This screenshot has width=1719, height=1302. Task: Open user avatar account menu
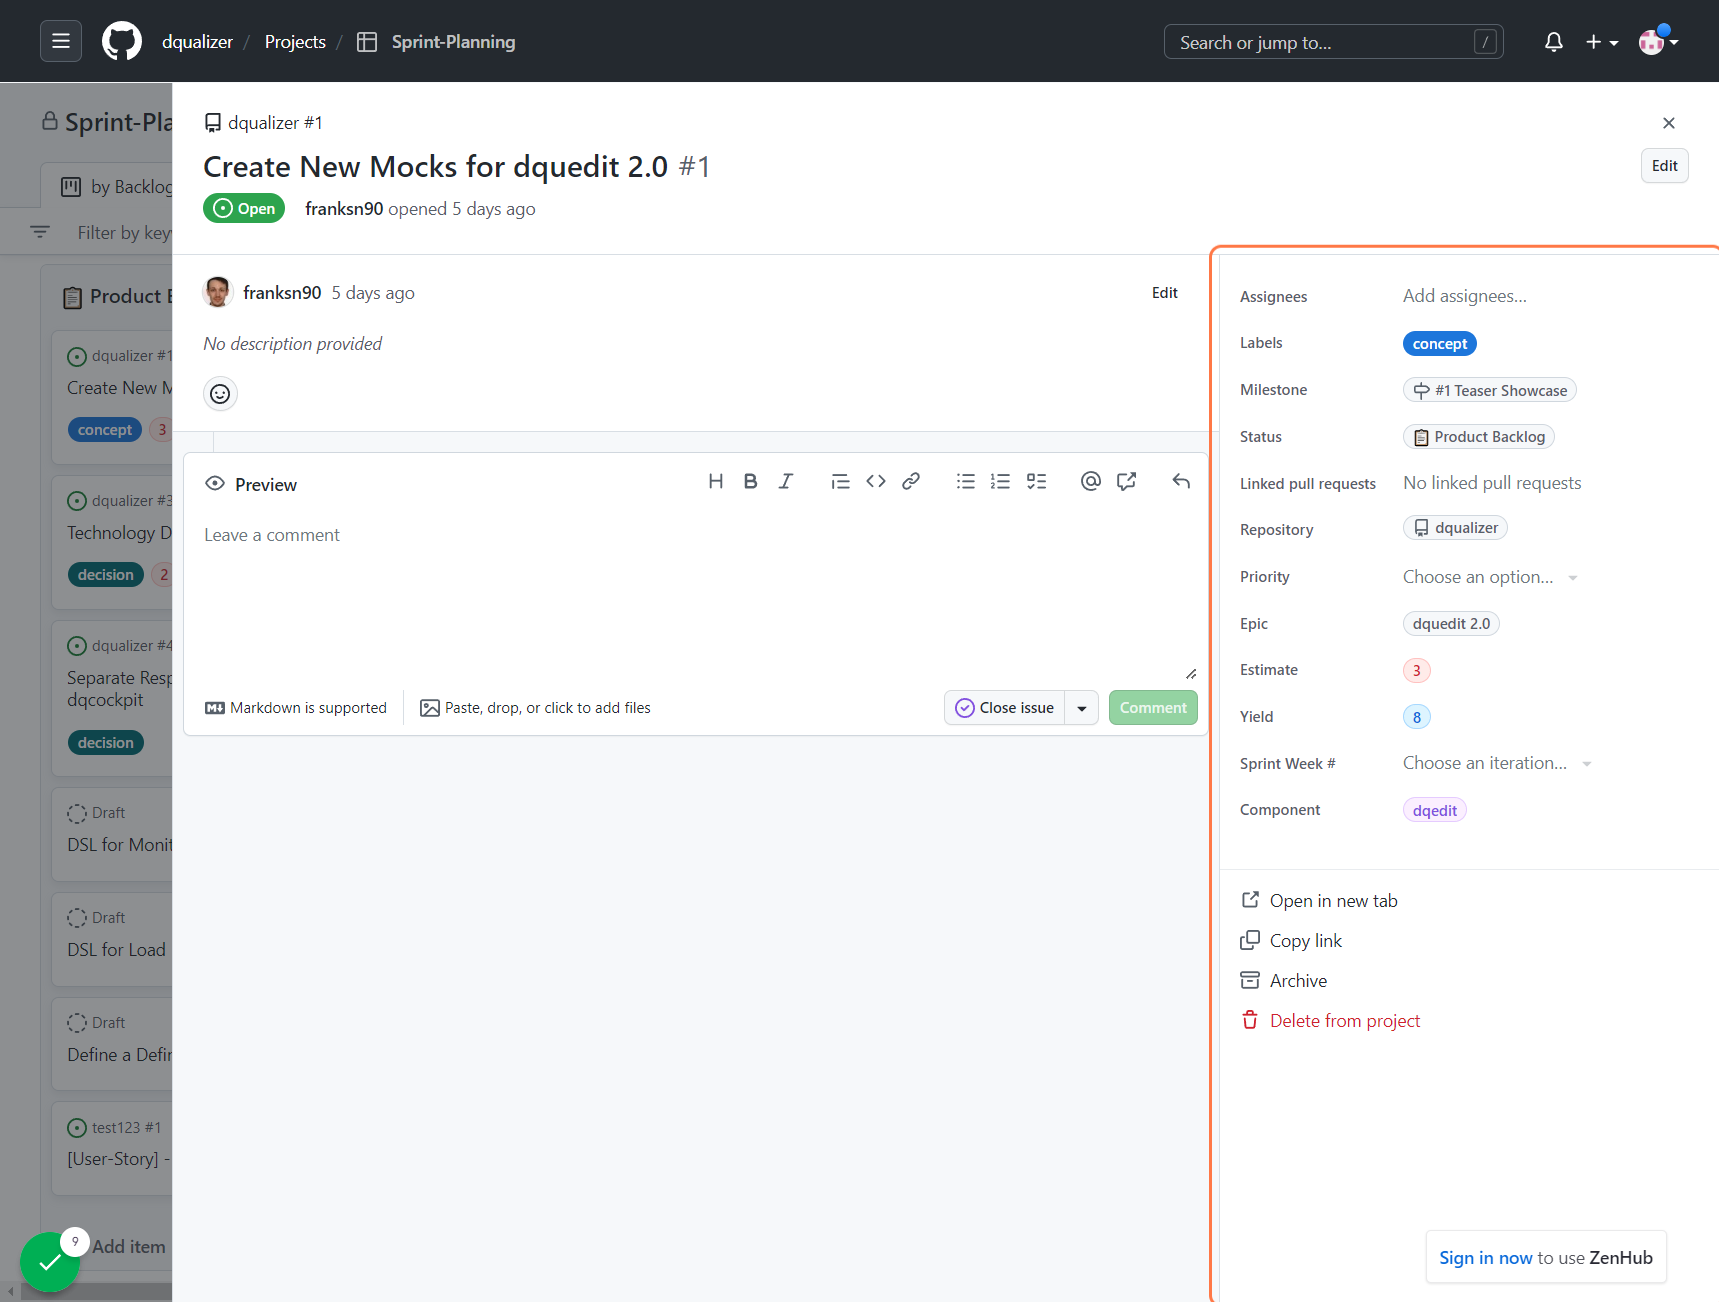[x=1658, y=41]
